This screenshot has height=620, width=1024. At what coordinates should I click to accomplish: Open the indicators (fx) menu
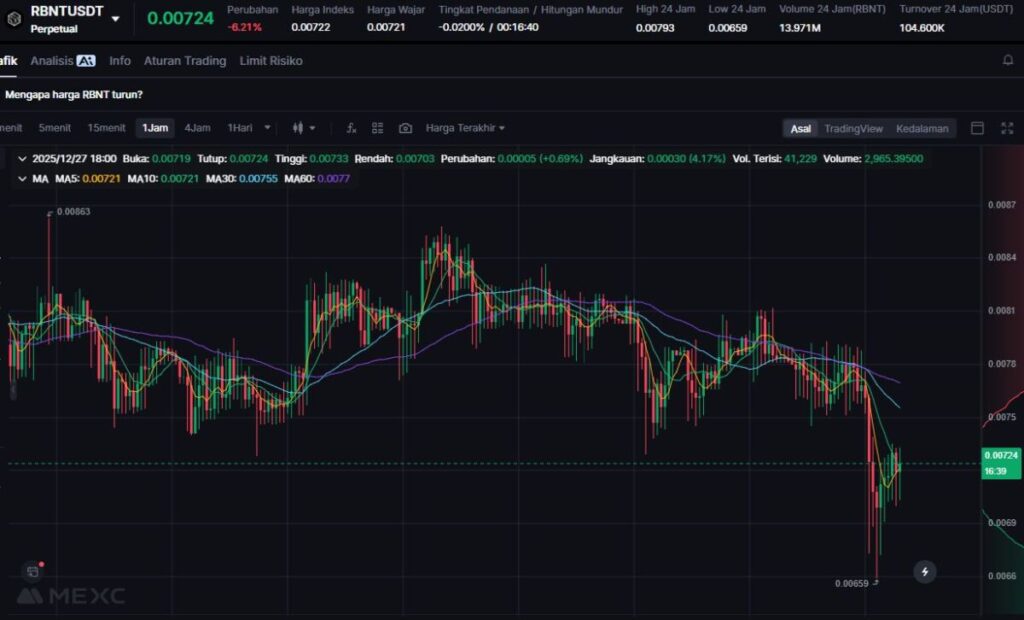point(351,128)
